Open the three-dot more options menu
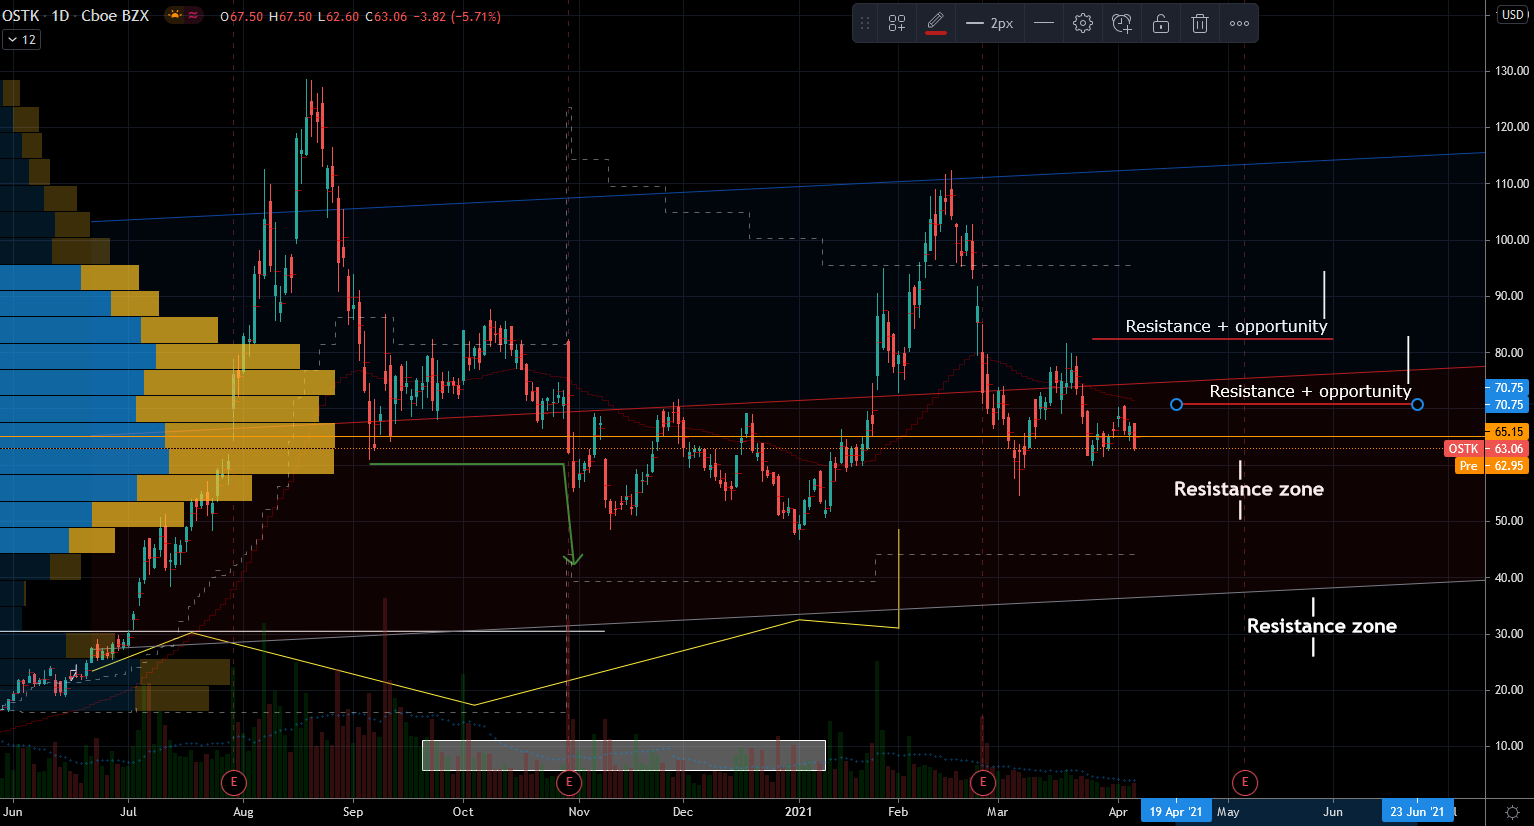Screen dimensions: 1534x826 click(x=1239, y=23)
